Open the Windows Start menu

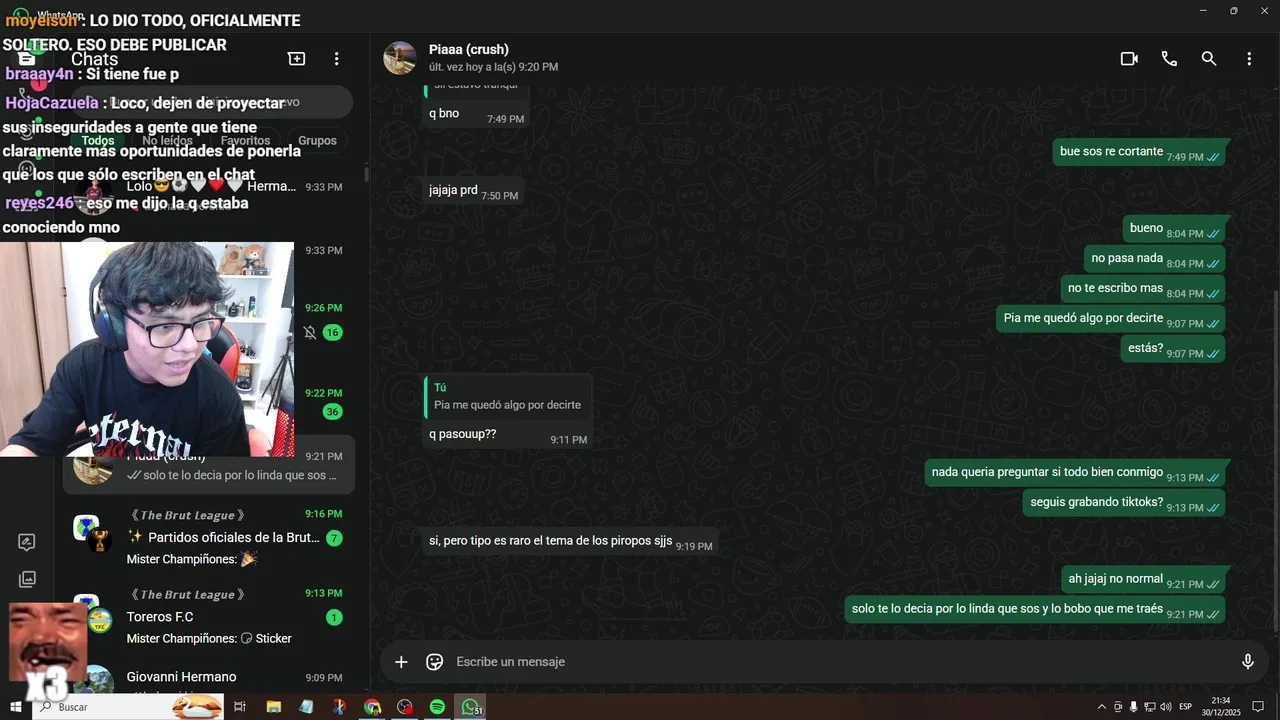point(15,707)
